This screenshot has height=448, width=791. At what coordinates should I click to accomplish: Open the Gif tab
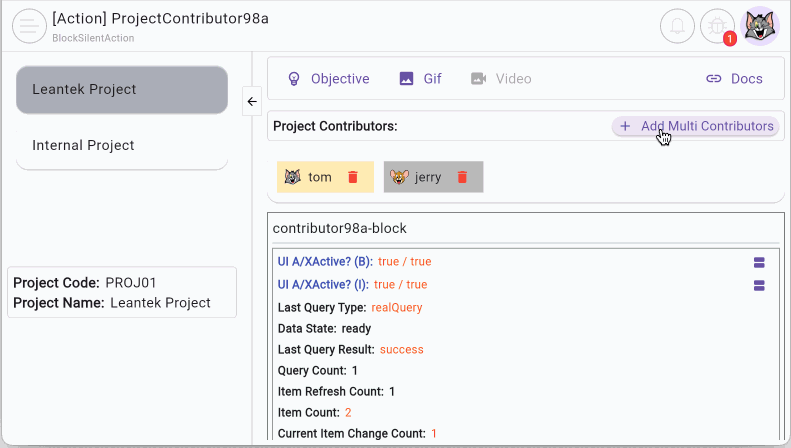pos(420,79)
